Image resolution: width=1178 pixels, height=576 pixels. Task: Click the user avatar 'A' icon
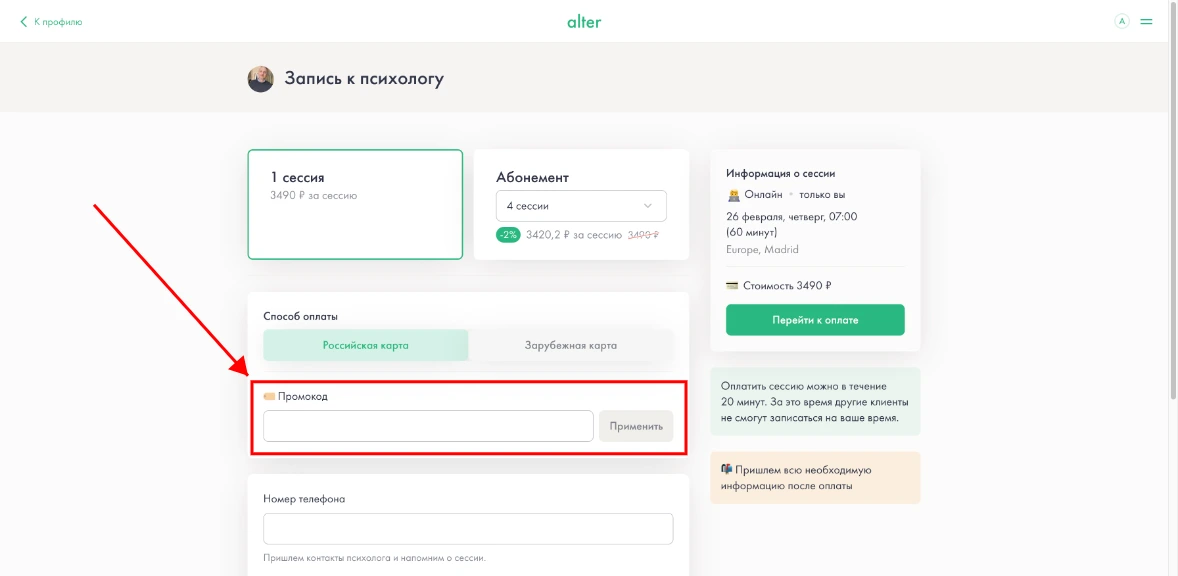(1121, 21)
